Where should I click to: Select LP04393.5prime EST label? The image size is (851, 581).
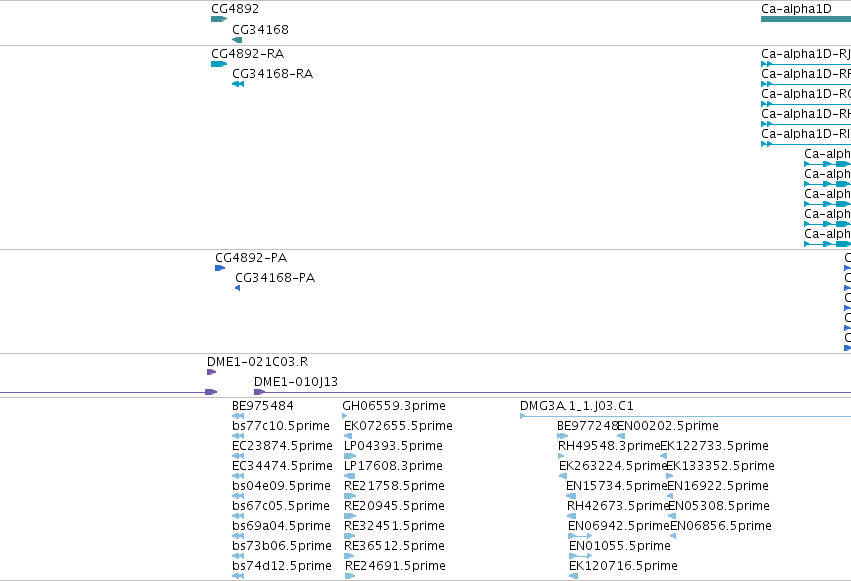393,445
